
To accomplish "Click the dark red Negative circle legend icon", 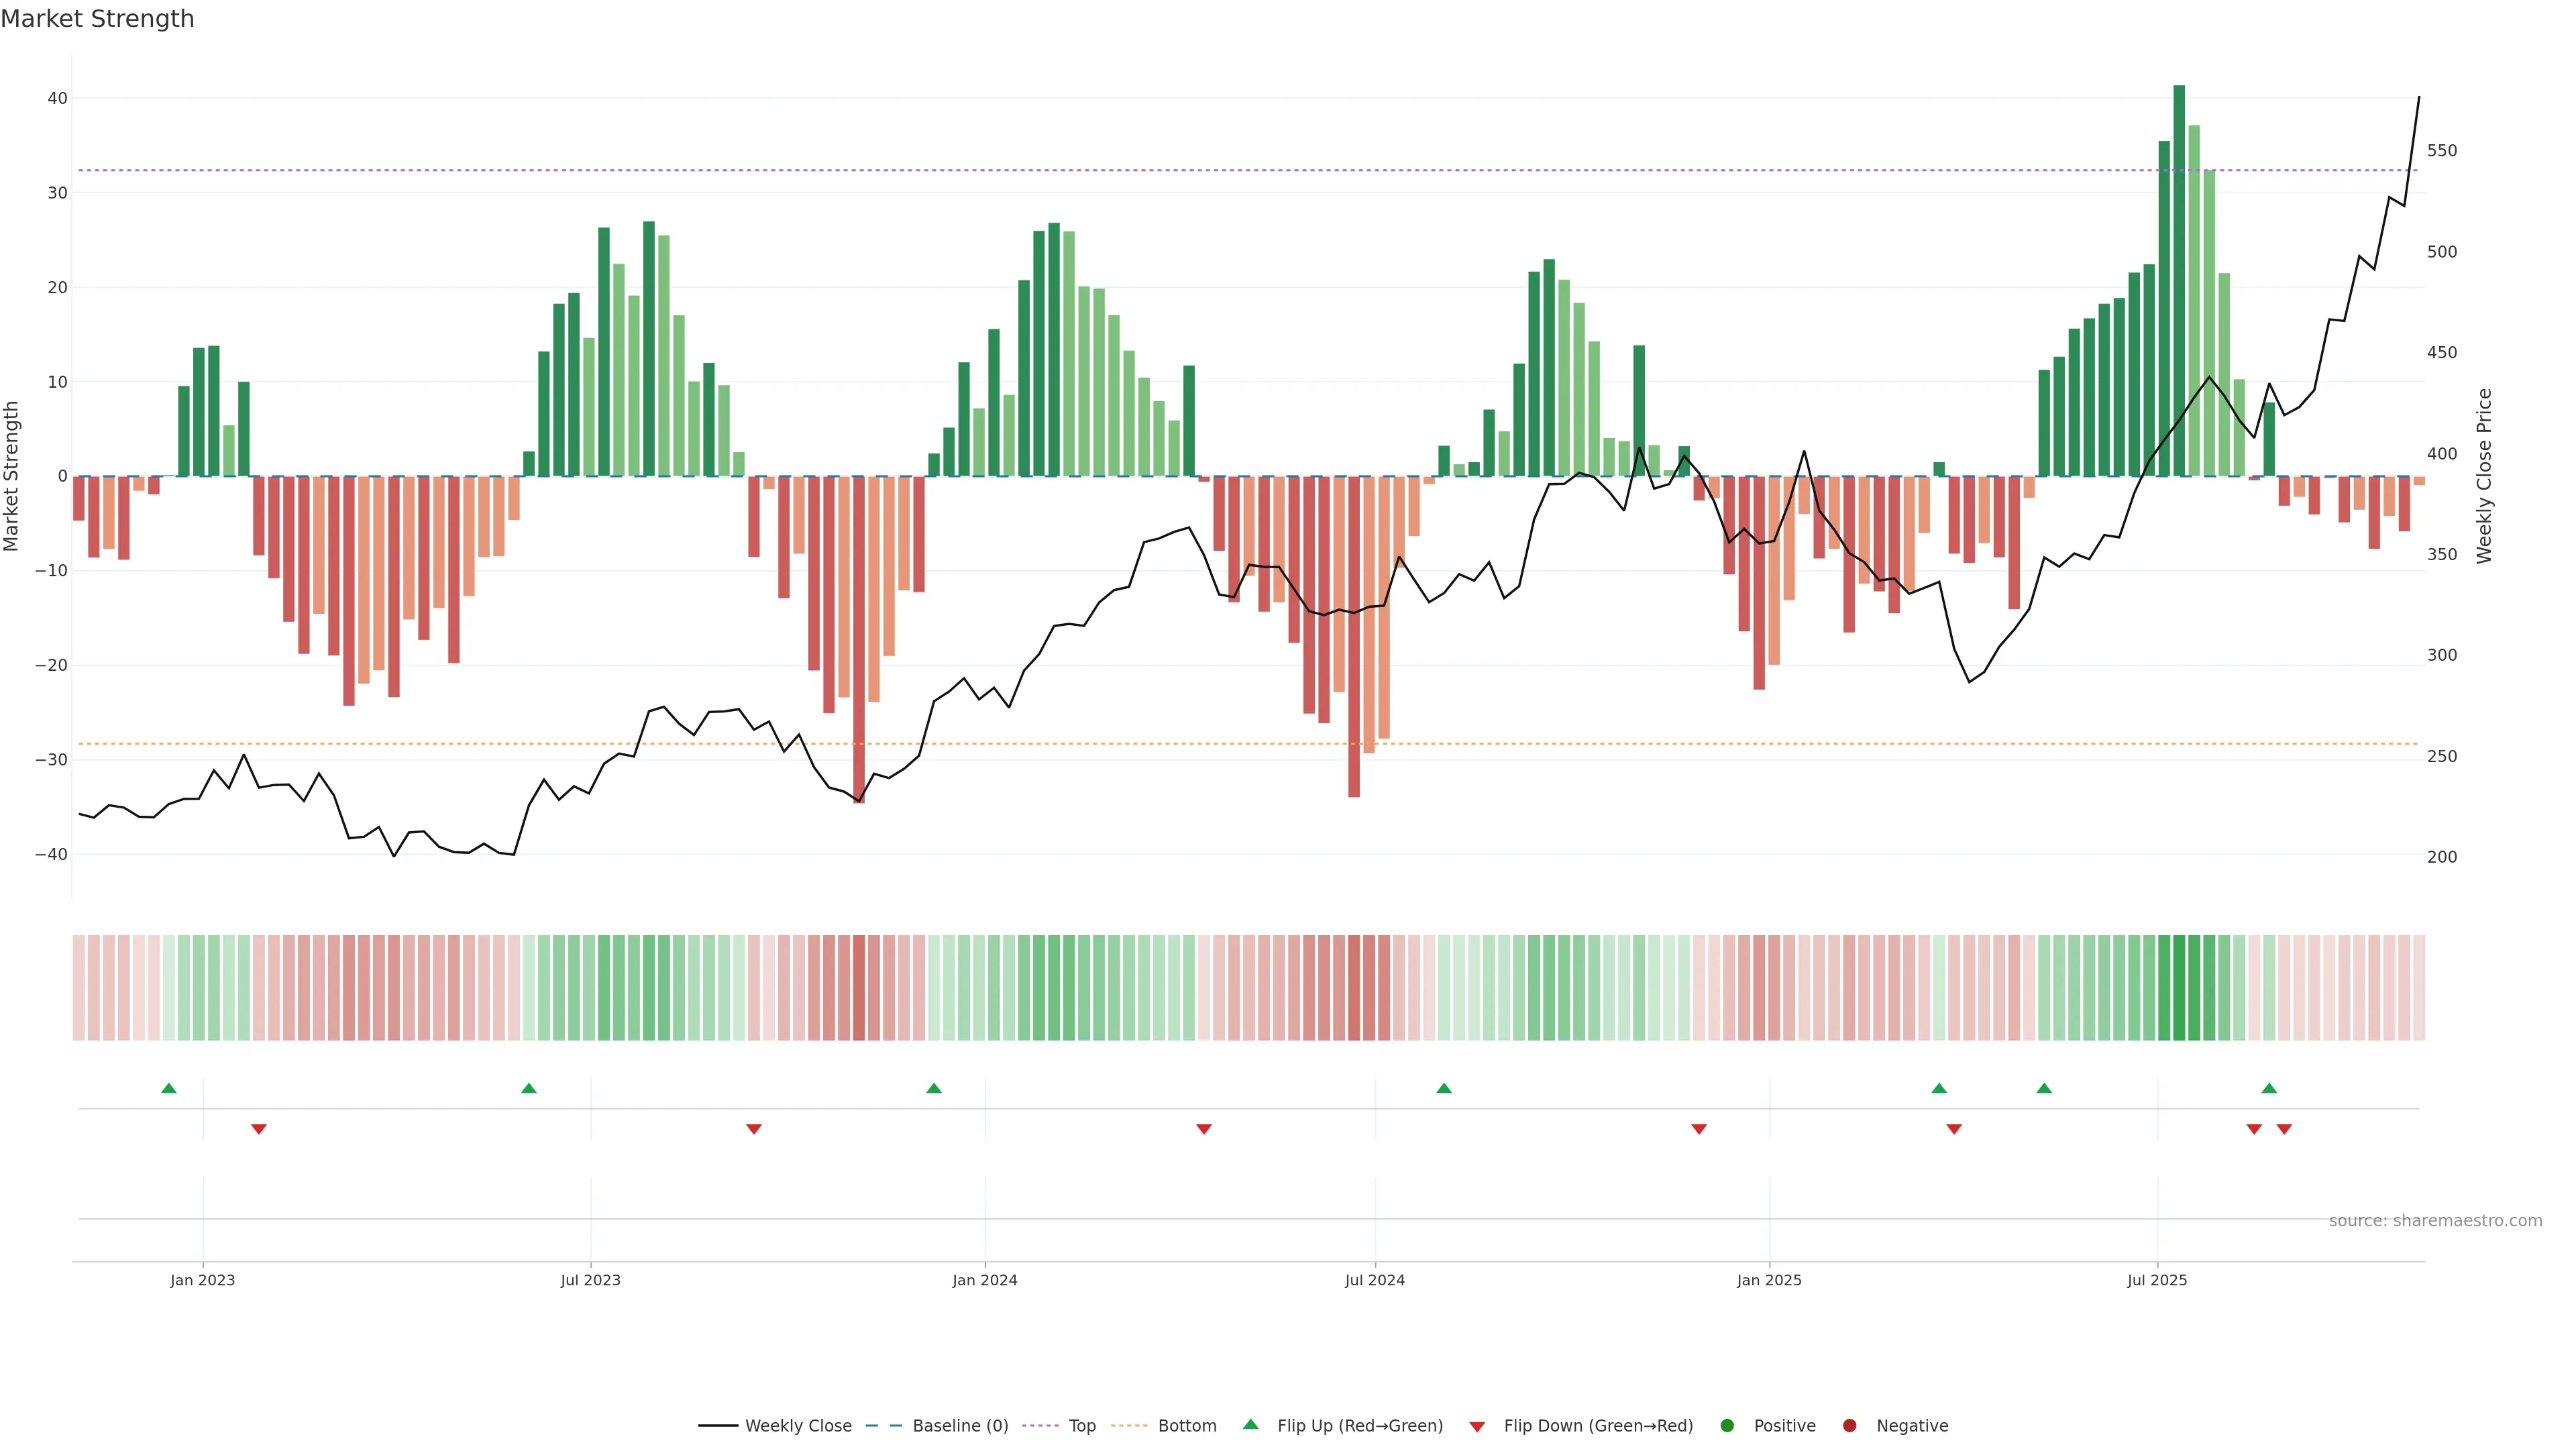I will 1849,1426.
